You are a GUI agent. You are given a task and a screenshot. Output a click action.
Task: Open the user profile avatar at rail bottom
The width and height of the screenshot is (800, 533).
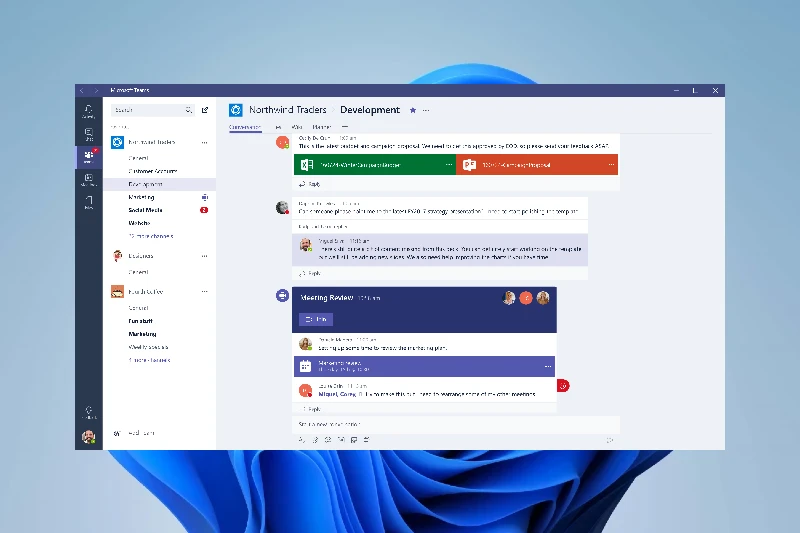click(89, 437)
